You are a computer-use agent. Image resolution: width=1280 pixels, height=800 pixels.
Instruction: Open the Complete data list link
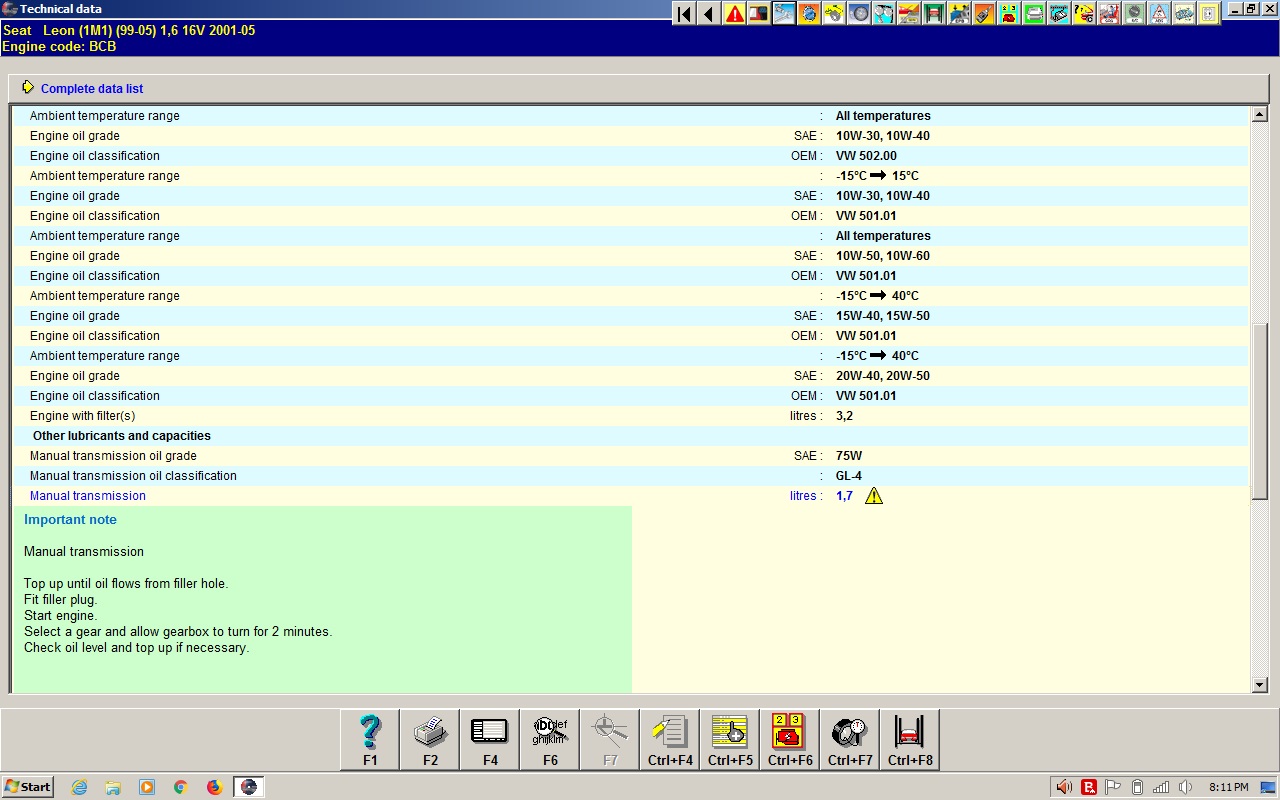pyautogui.click(x=92, y=89)
